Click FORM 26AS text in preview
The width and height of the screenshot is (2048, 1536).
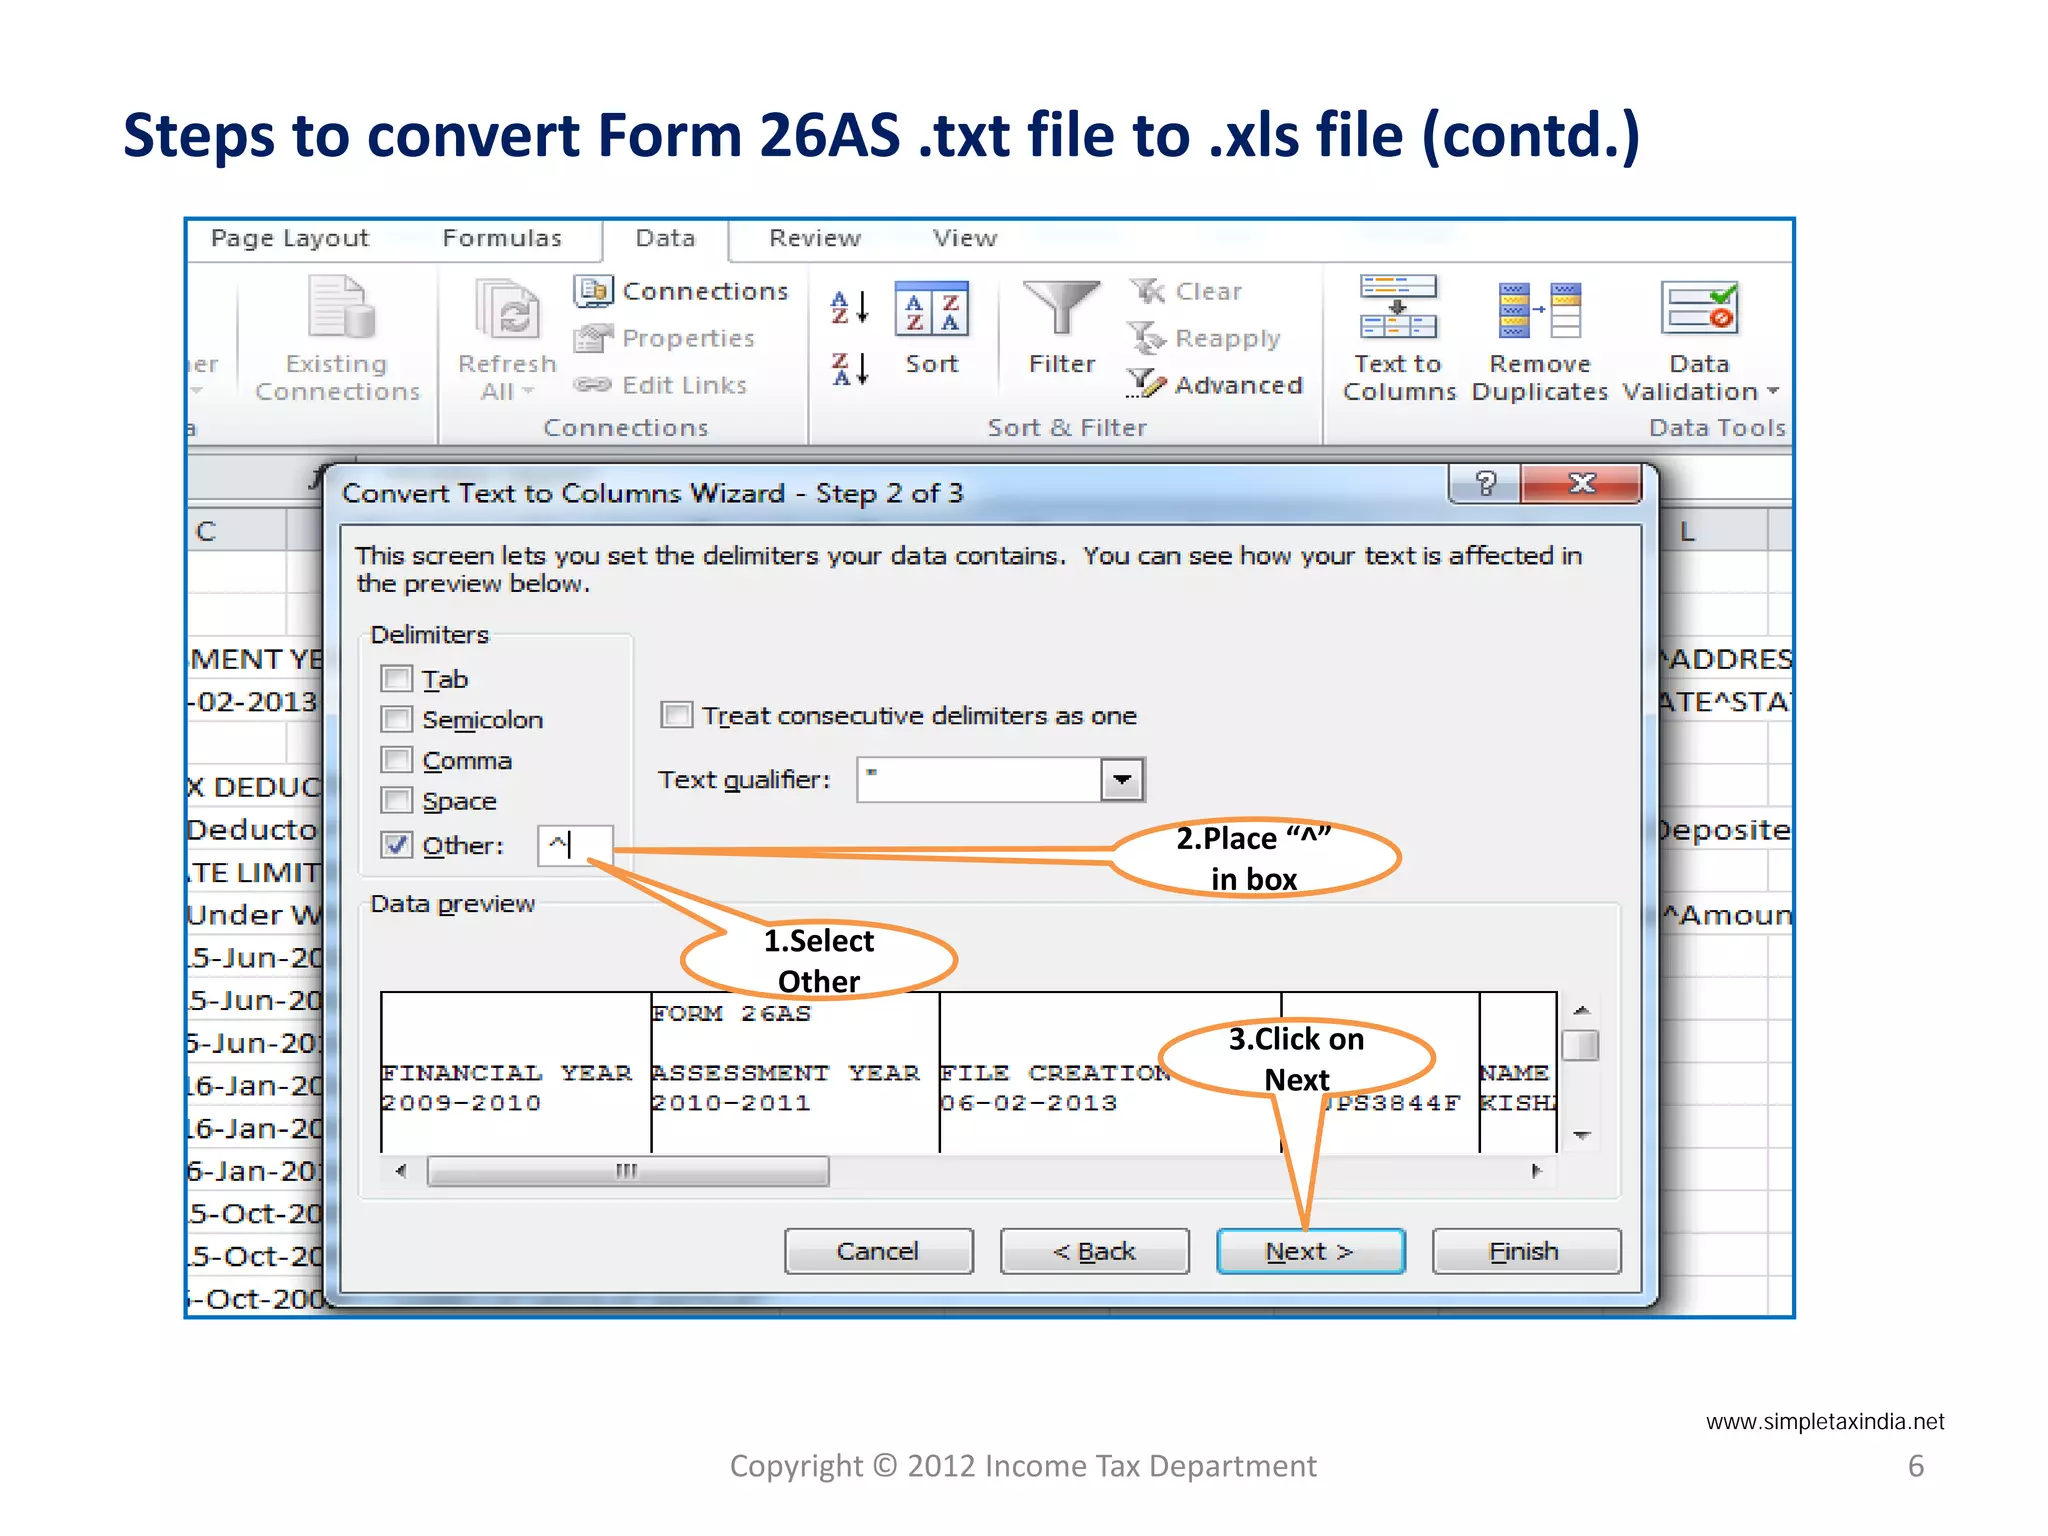(732, 1014)
